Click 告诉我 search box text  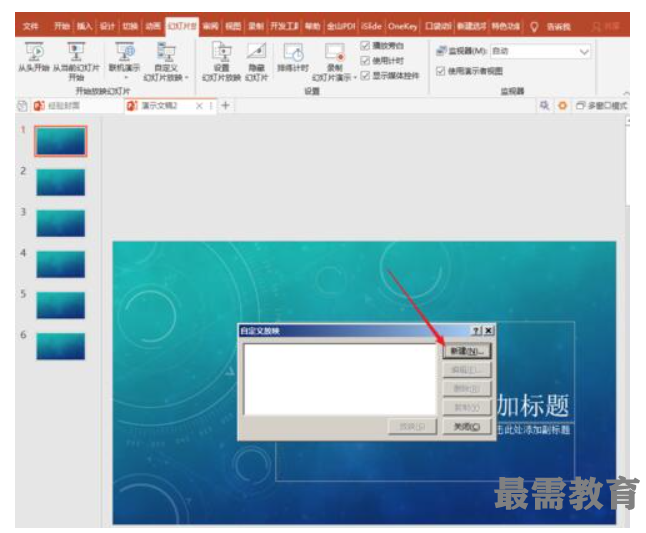pyautogui.click(x=558, y=27)
